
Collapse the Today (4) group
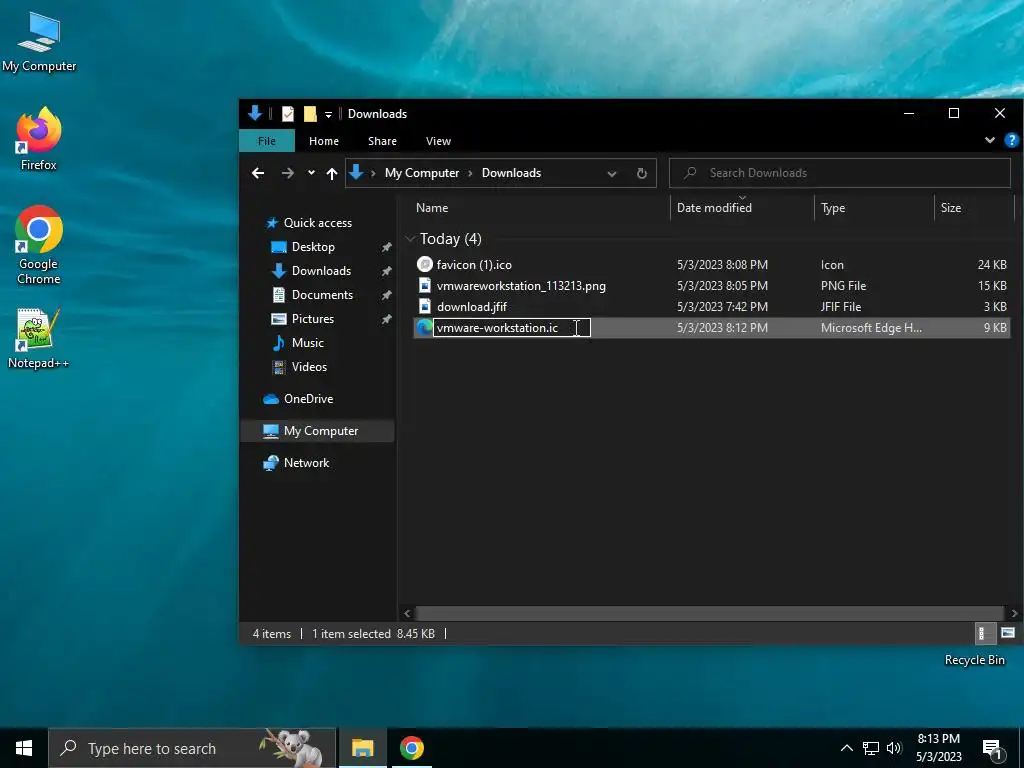point(411,239)
